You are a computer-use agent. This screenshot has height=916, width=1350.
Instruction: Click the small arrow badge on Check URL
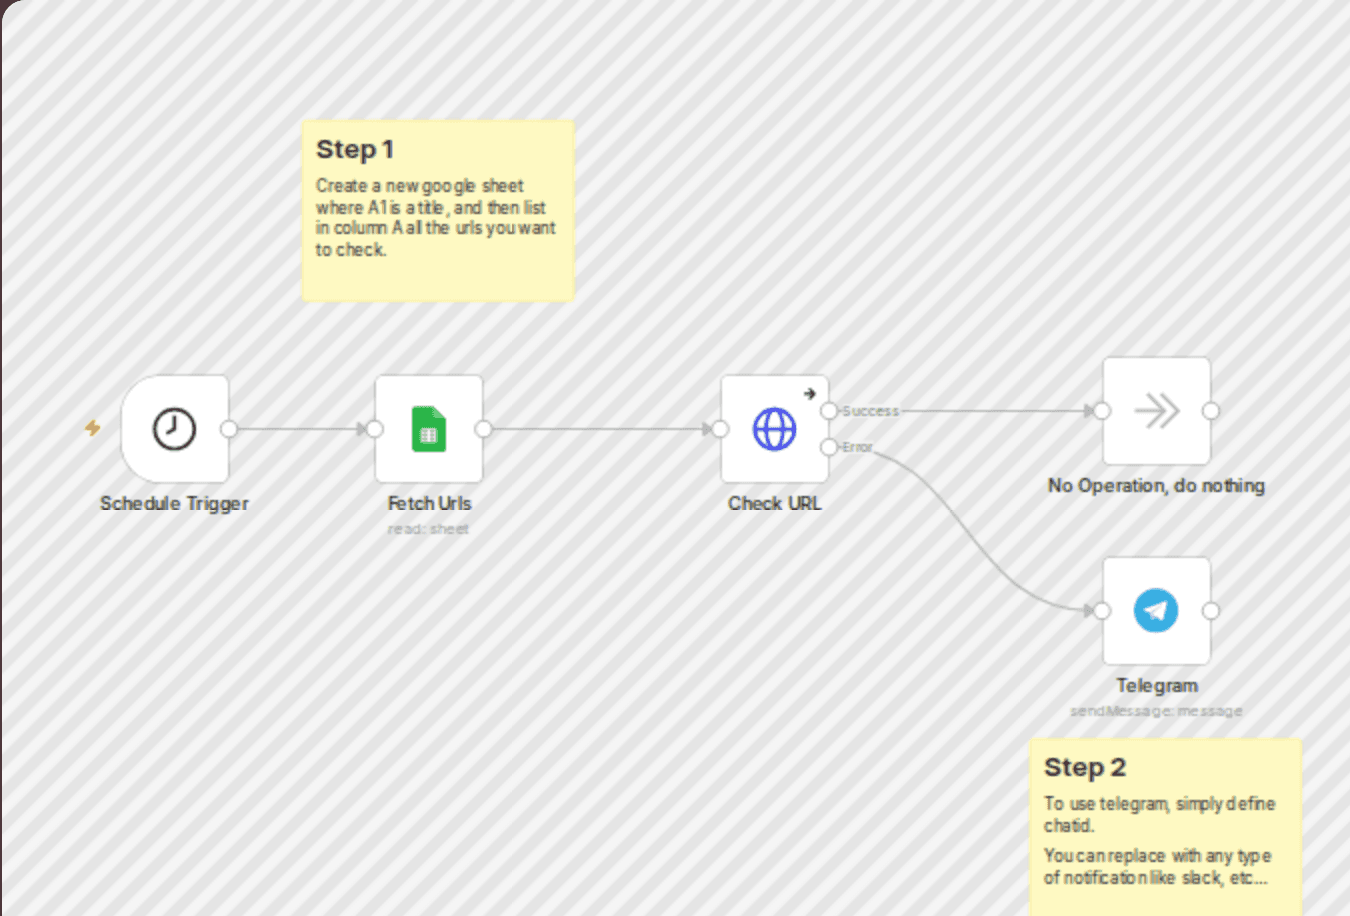tap(810, 393)
